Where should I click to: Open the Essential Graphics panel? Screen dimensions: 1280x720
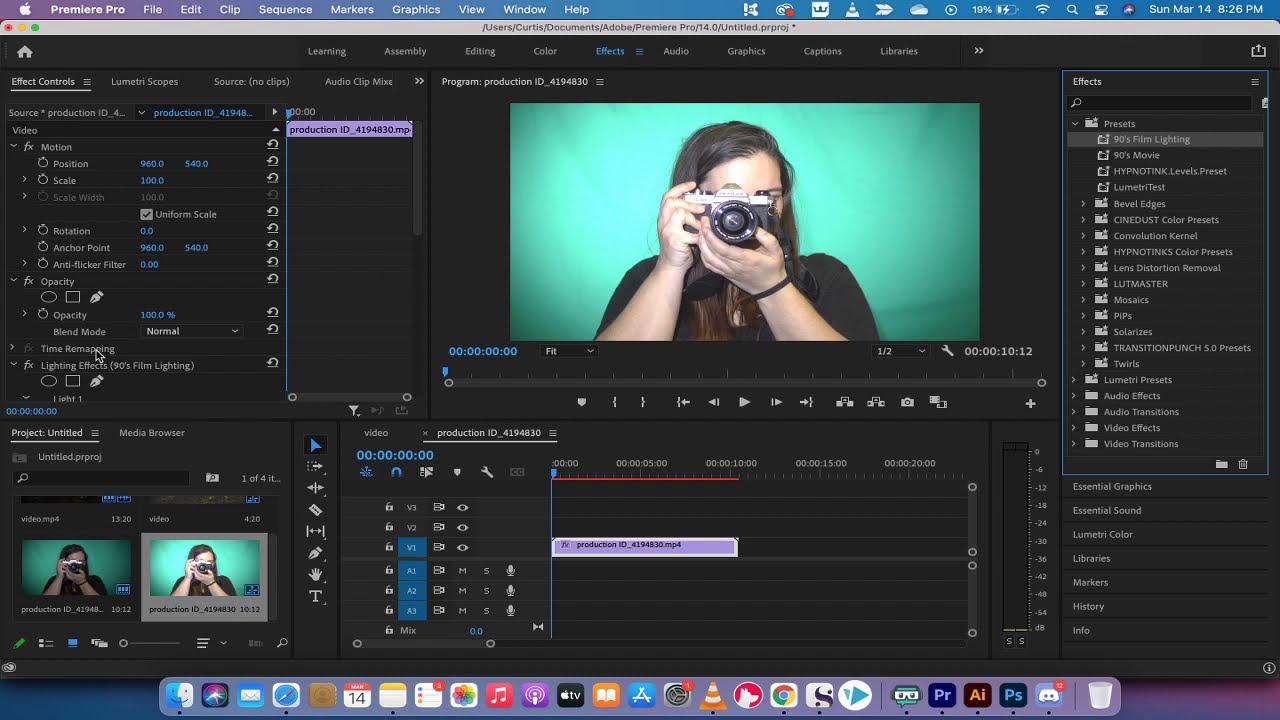[x=1112, y=487]
